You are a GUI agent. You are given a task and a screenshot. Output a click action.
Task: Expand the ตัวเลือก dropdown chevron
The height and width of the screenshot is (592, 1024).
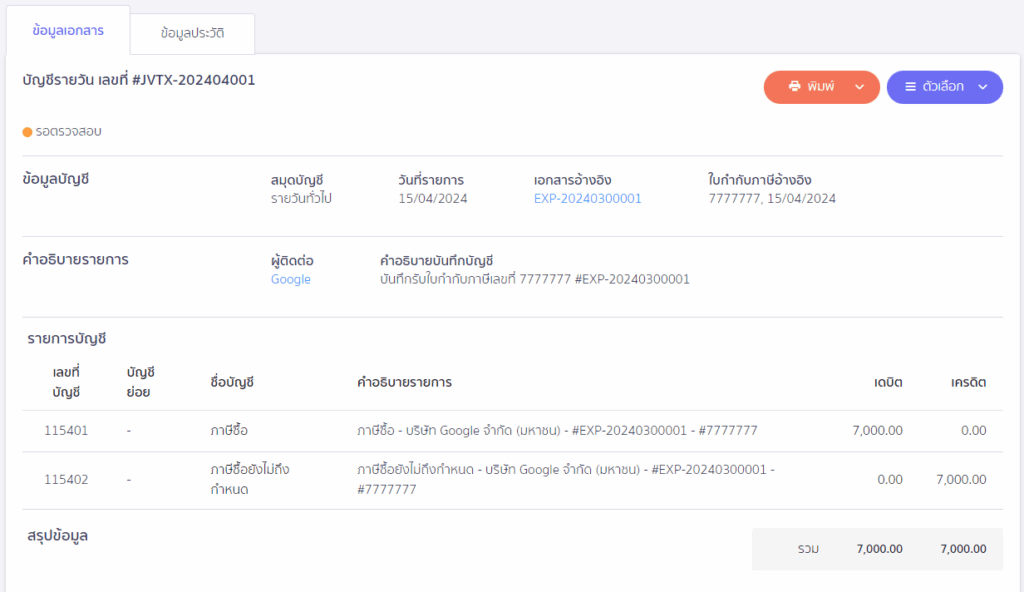(x=983, y=87)
